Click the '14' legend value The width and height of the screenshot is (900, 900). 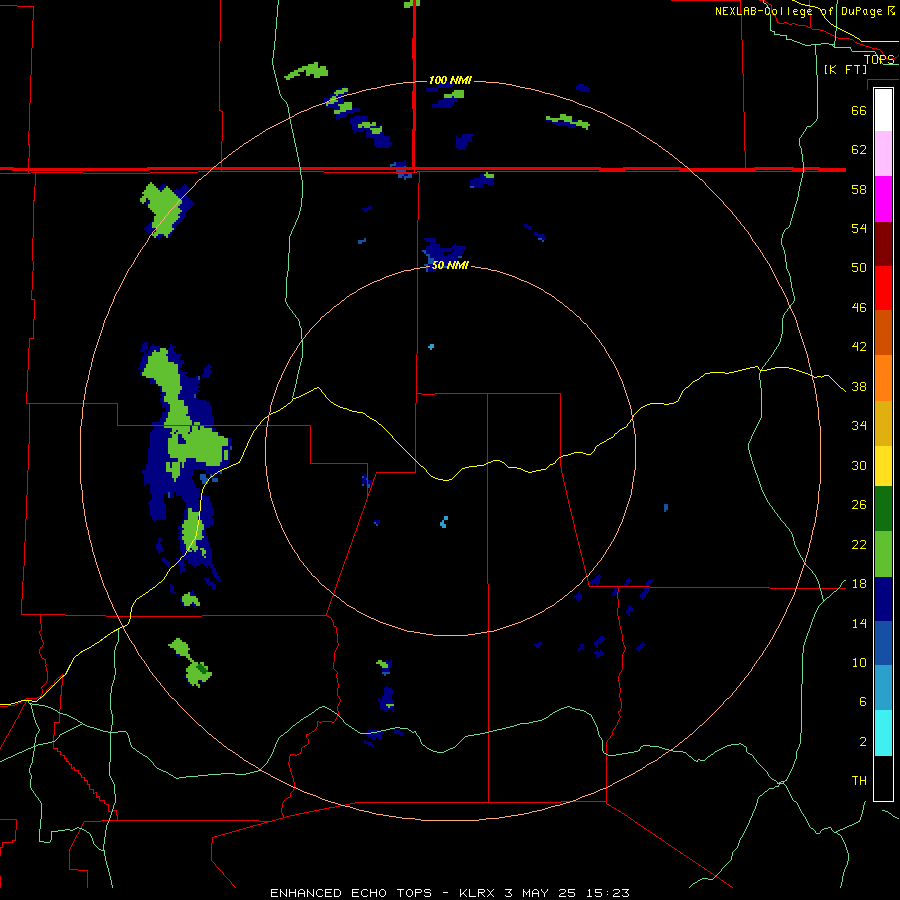[x=859, y=623]
